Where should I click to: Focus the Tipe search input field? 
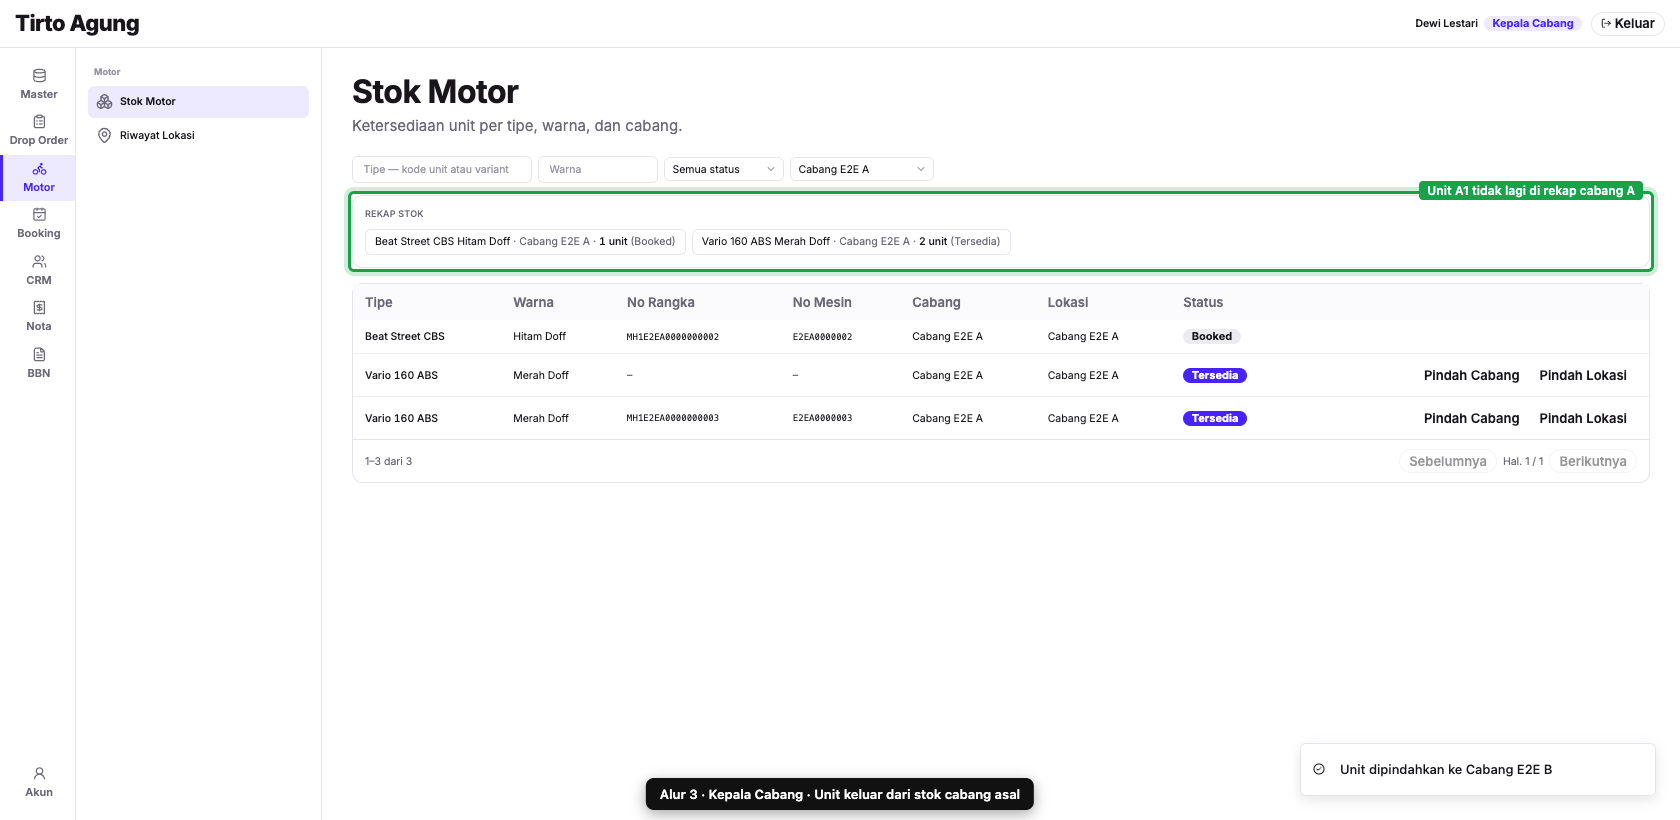coord(442,170)
